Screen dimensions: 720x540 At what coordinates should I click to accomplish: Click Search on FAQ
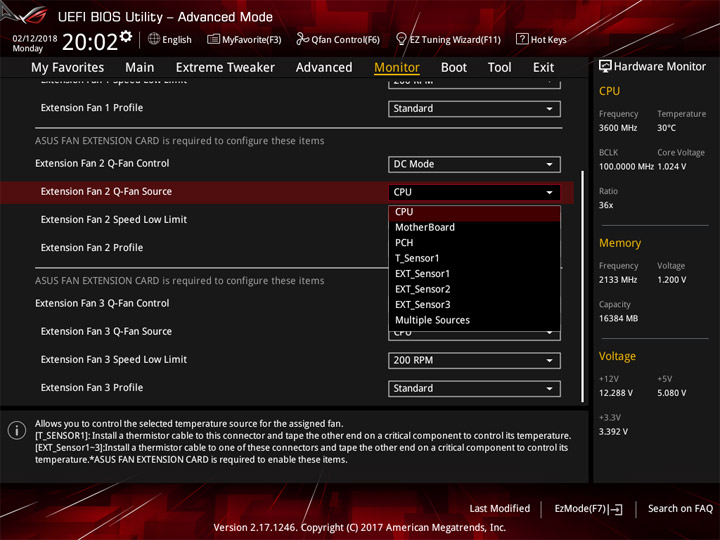[x=681, y=509]
